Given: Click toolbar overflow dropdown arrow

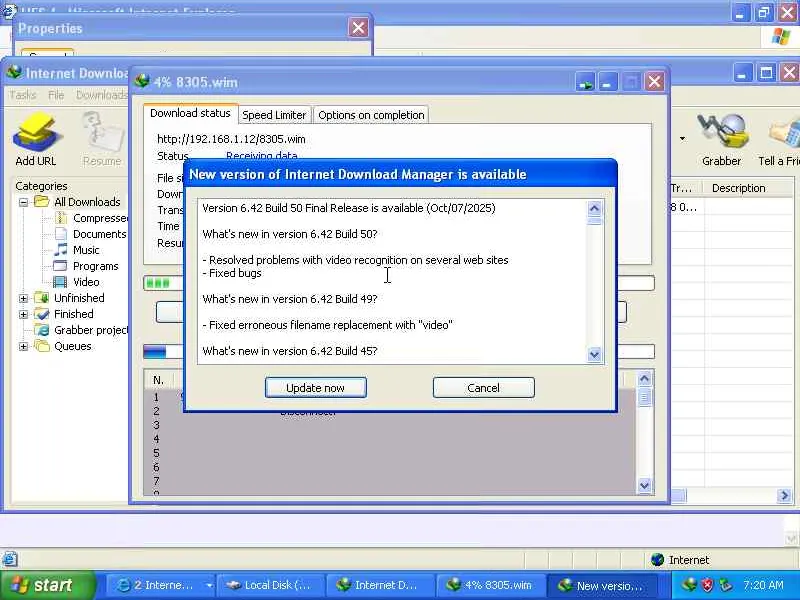Looking at the screenshot, I should tap(682, 138).
